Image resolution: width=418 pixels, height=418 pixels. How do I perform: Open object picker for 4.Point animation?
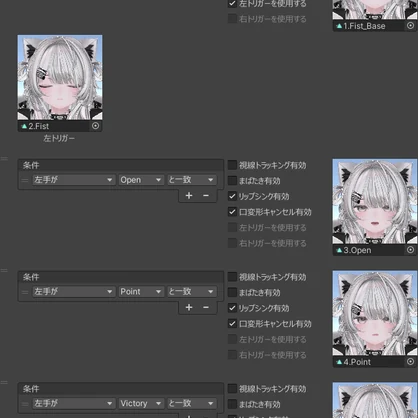[410, 362]
